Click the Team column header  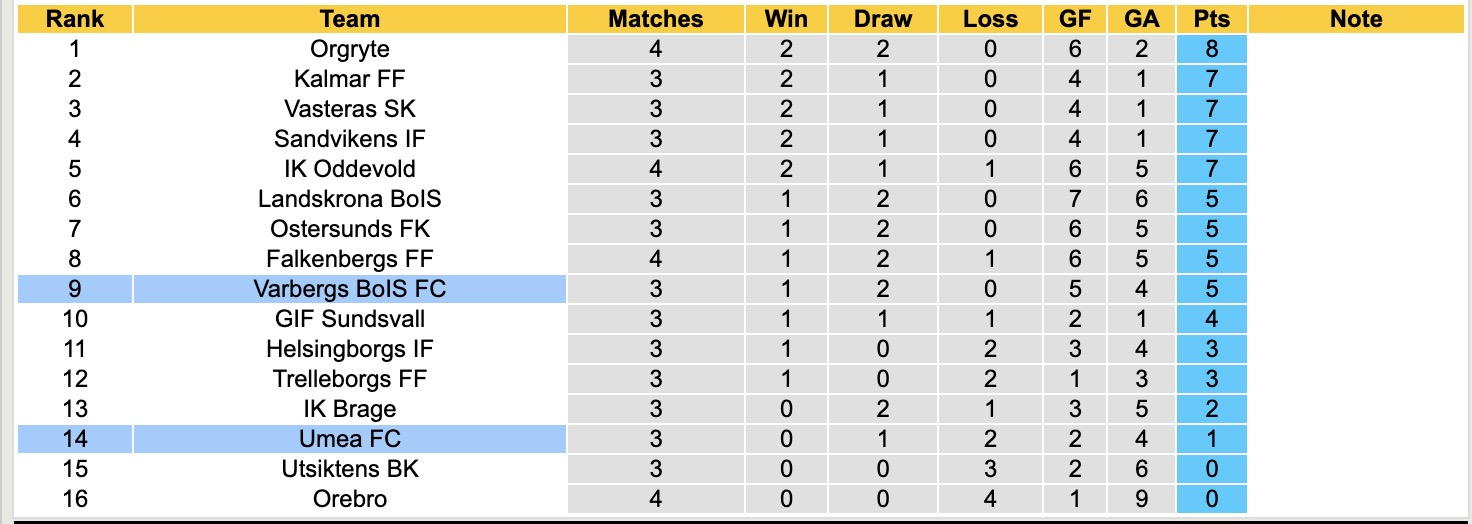(350, 19)
